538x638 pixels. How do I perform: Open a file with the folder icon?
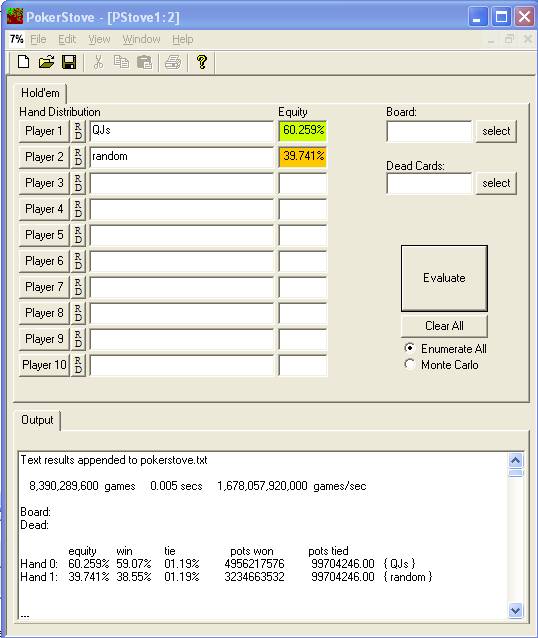[x=46, y=62]
